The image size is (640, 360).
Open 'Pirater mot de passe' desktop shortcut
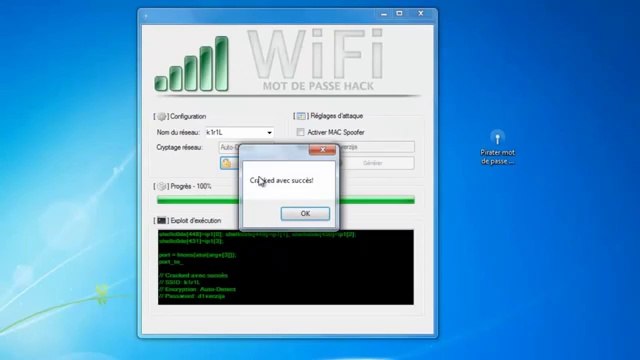[498, 147]
